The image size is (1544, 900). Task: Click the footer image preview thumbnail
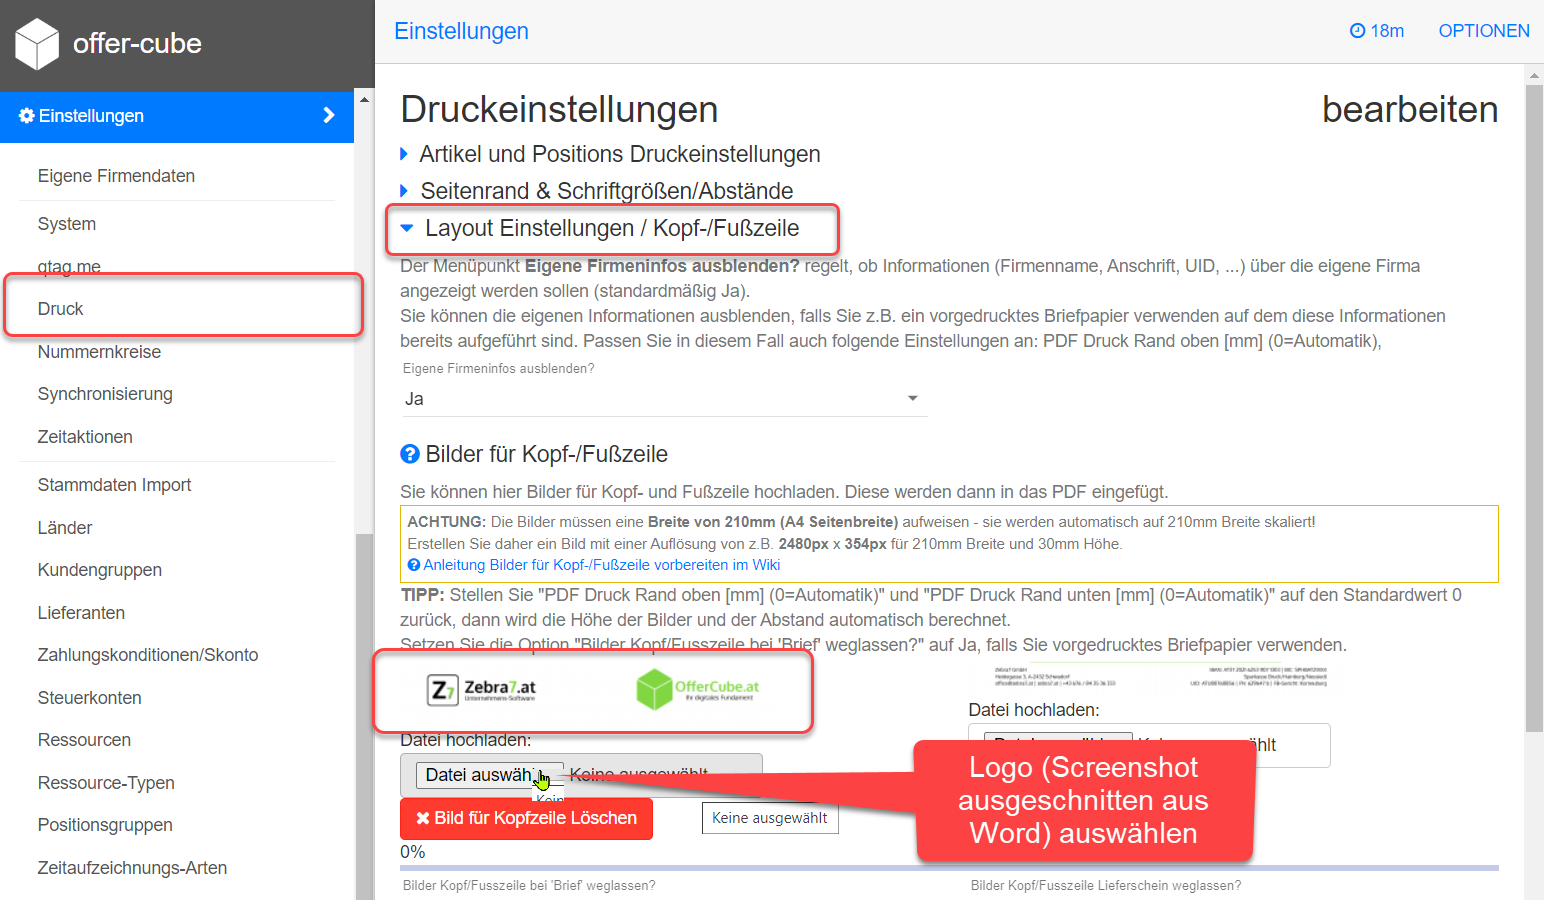1160,677
